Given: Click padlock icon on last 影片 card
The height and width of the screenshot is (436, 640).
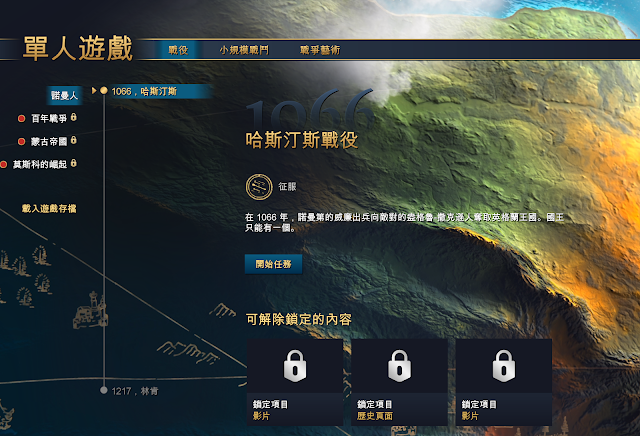Looking at the screenshot, I should [504, 366].
